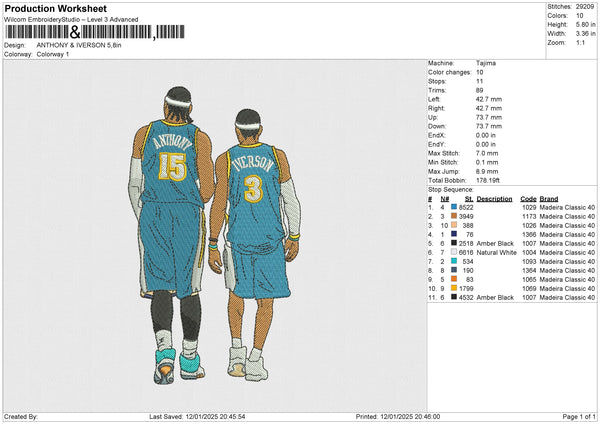Viewport: 600px width, 424px height.
Task: Click the Left: extent label
Action: coord(434,99)
